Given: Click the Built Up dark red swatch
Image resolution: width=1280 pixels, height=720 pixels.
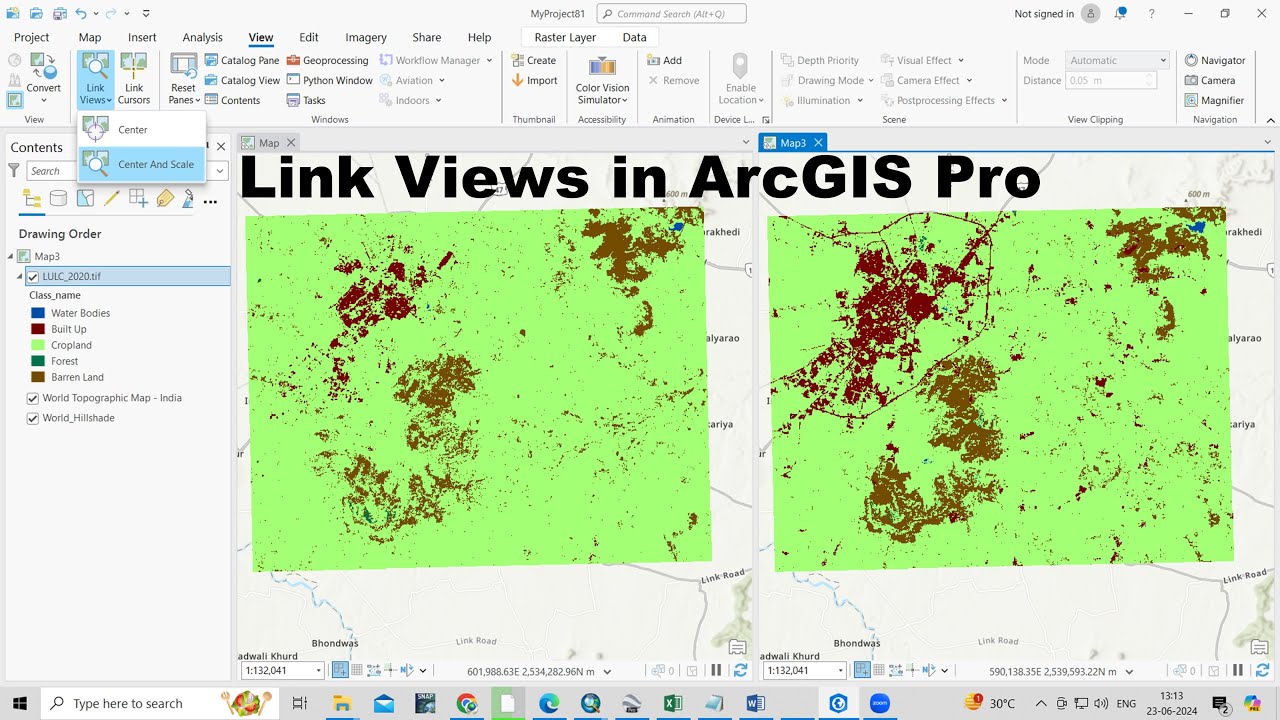Looking at the screenshot, I should [x=38, y=329].
